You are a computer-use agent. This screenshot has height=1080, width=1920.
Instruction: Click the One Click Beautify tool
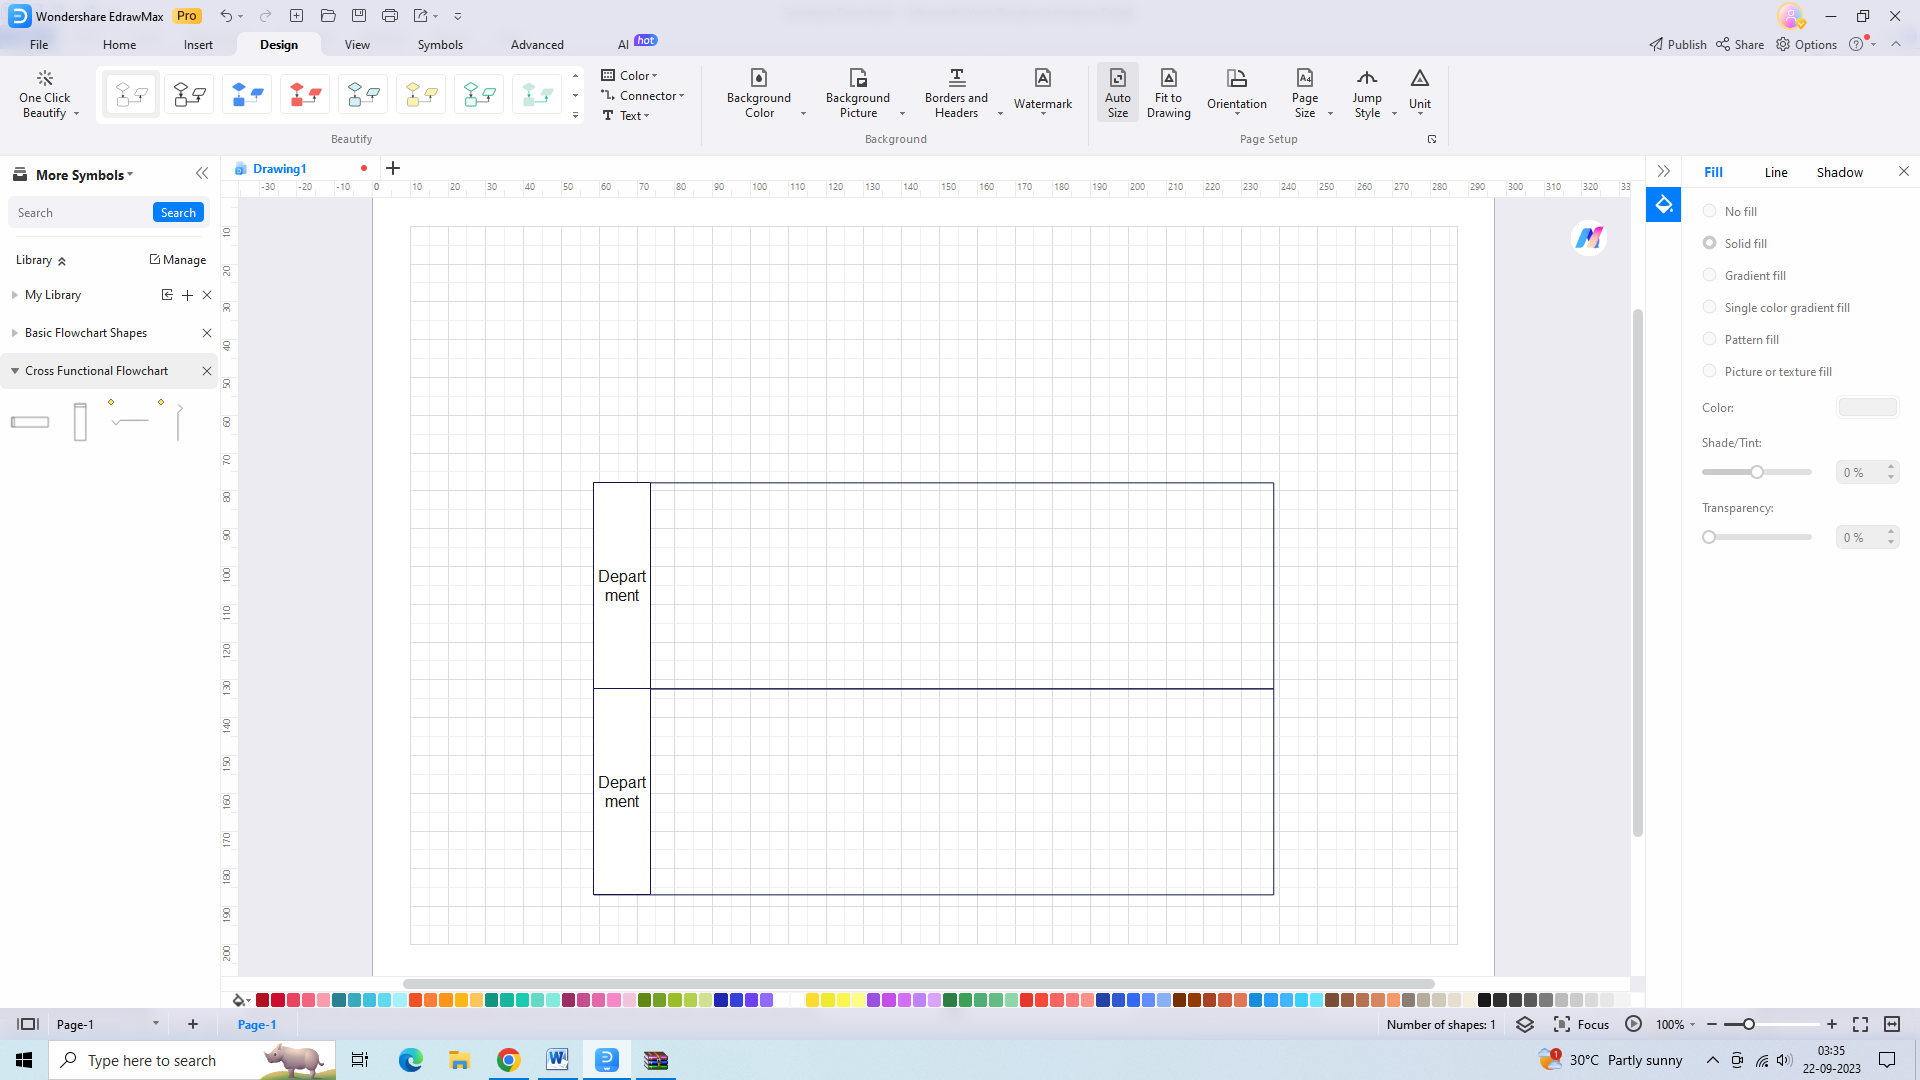[x=45, y=92]
